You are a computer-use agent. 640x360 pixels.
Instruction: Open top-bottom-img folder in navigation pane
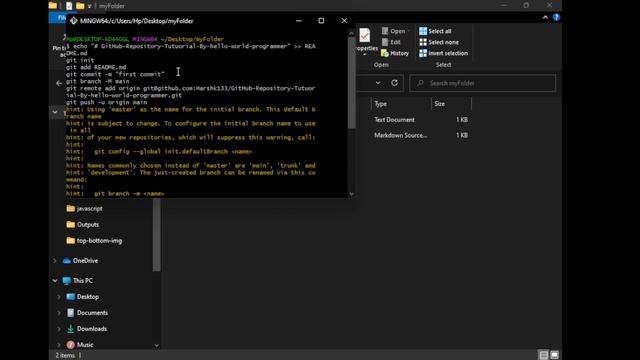click(94, 241)
